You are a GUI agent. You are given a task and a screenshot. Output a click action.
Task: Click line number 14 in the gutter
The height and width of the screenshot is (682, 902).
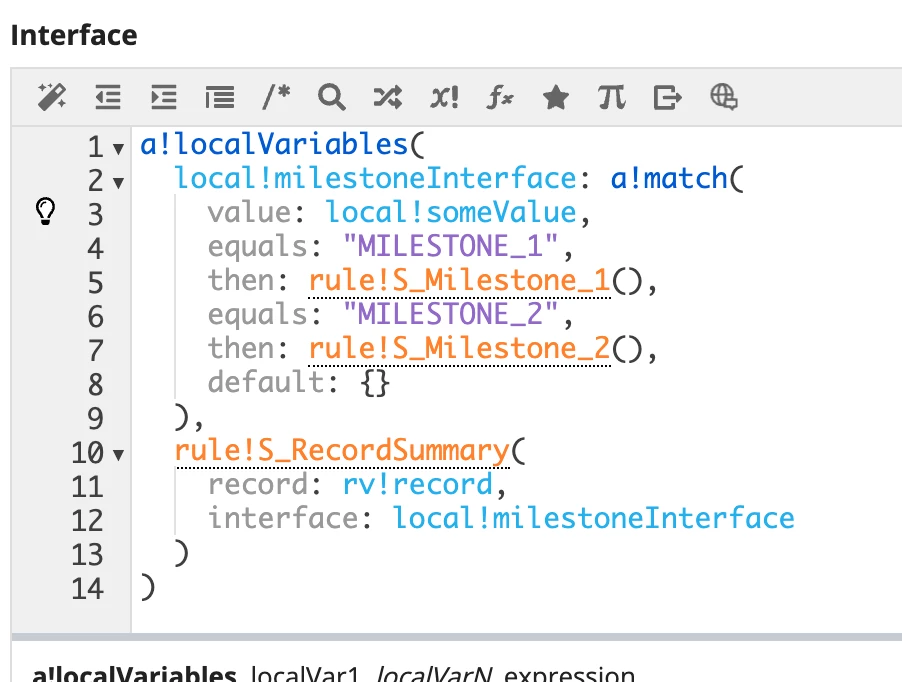point(87,589)
